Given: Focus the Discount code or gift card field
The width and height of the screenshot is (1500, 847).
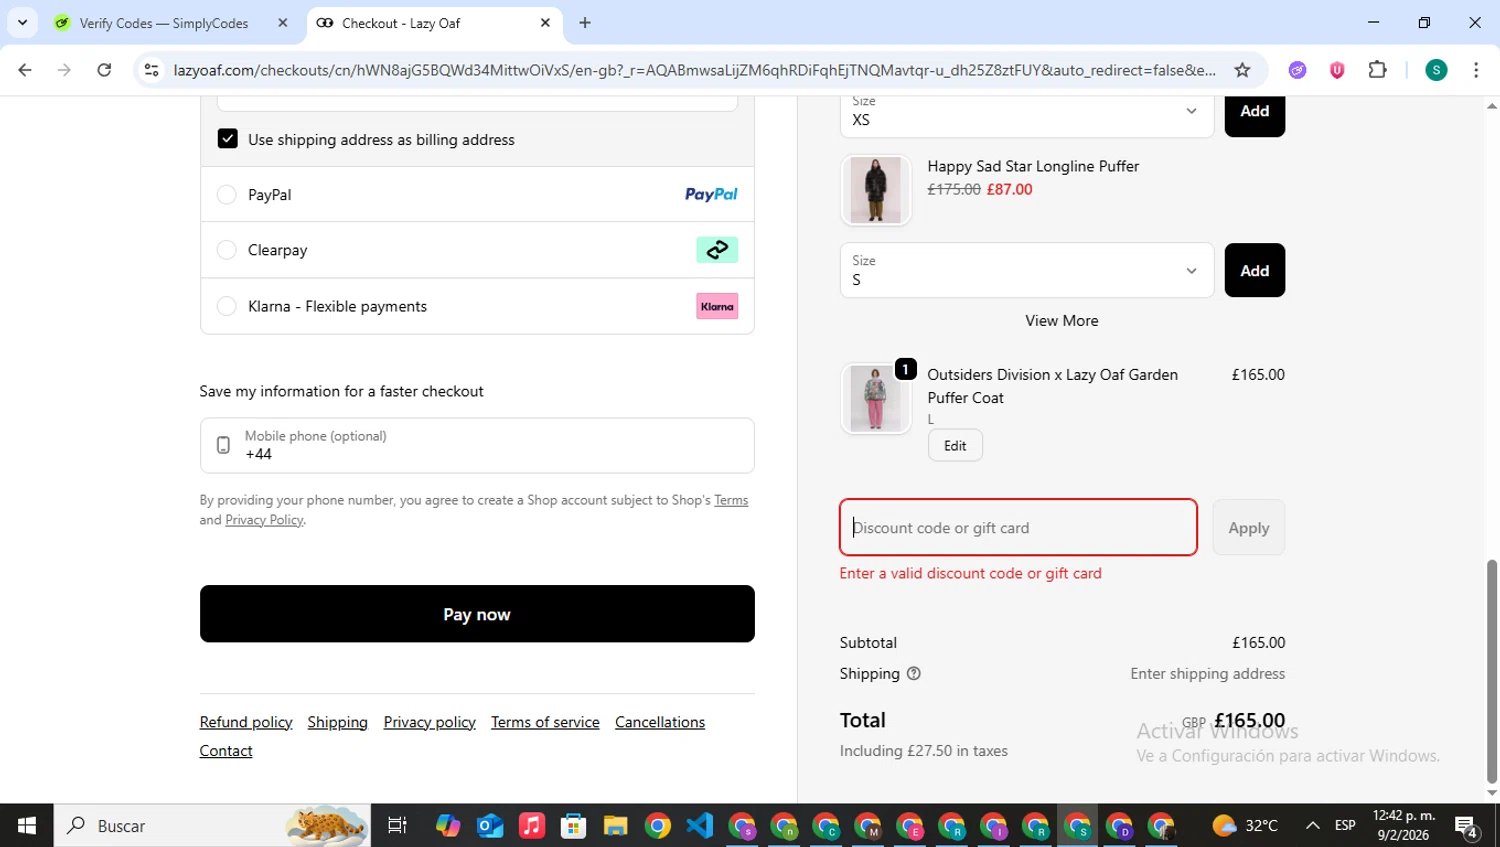Looking at the screenshot, I should point(1018,527).
